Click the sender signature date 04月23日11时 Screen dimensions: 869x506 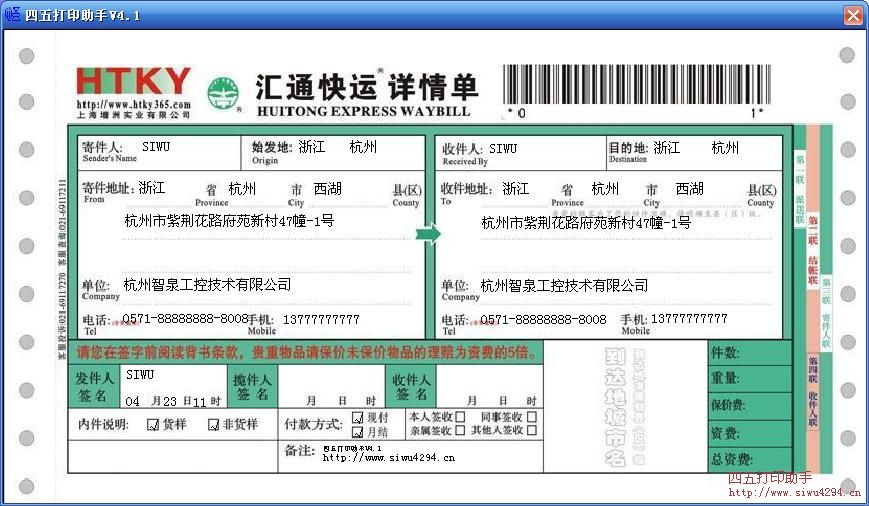pos(173,401)
